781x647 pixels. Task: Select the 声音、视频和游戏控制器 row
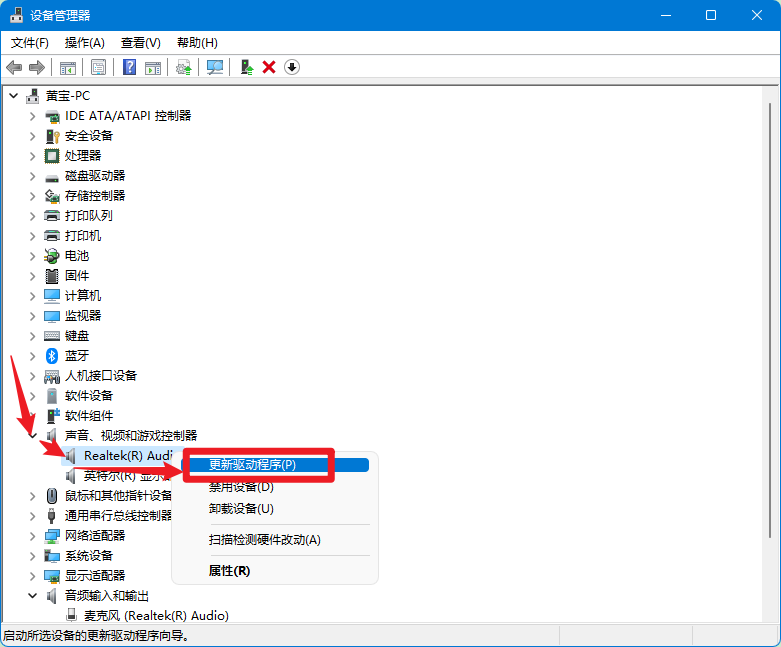click(131, 436)
